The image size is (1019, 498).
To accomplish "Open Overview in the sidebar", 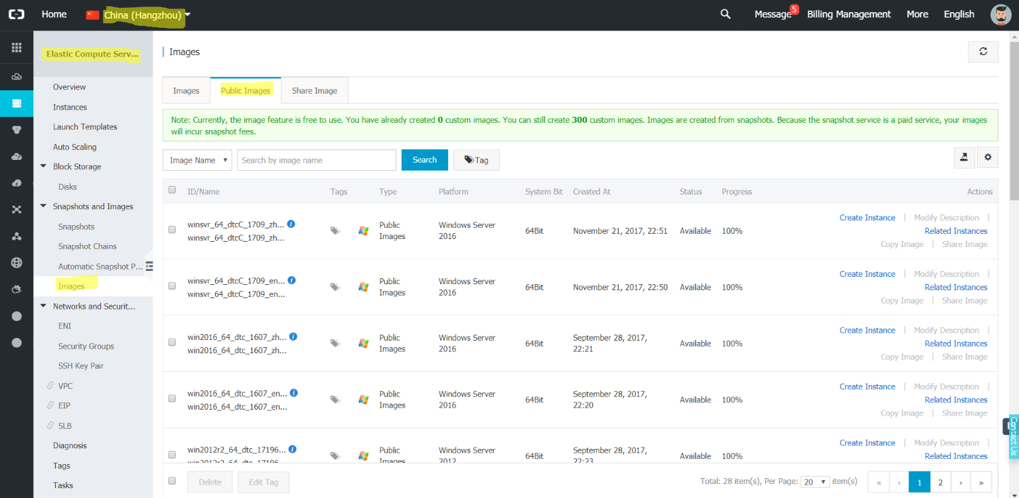I will [x=69, y=86].
